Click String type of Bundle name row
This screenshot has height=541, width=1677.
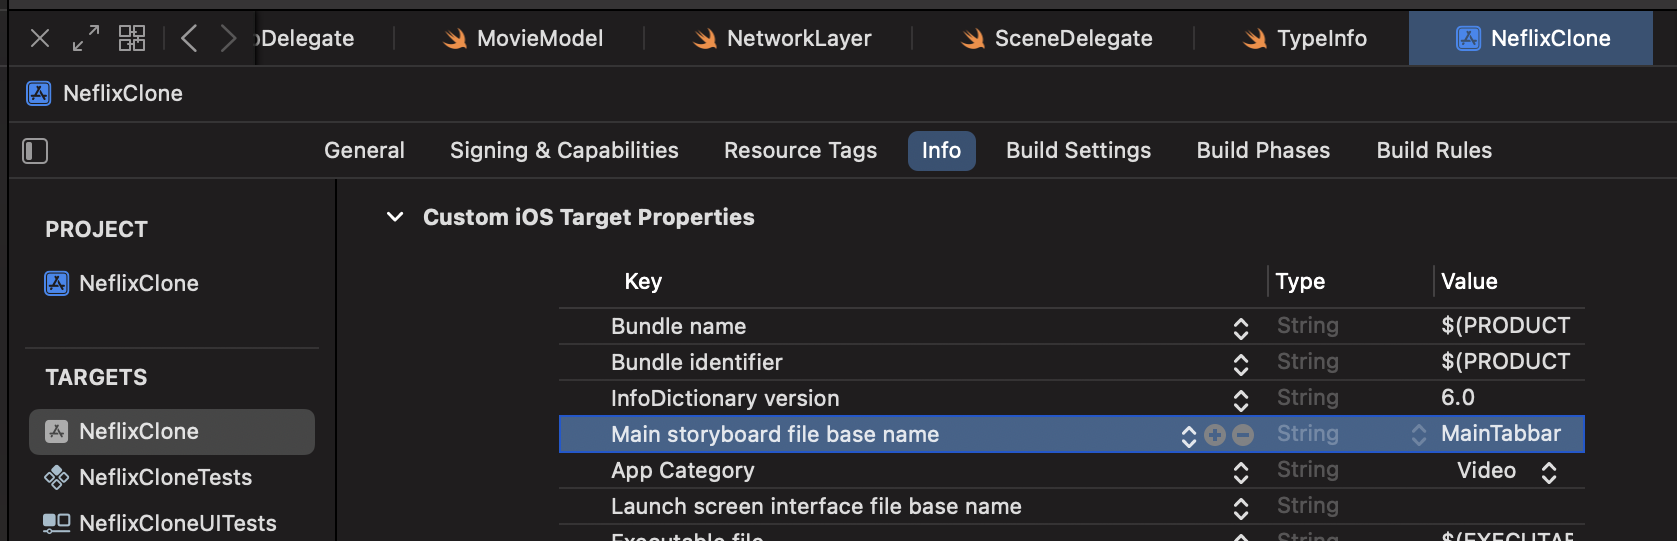click(1307, 325)
